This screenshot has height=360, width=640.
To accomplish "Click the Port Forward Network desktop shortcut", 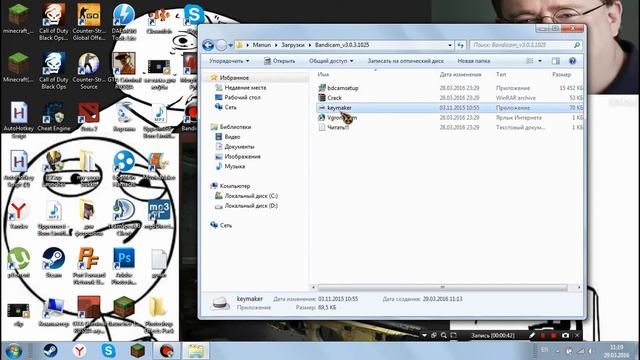I will pos(89,265).
